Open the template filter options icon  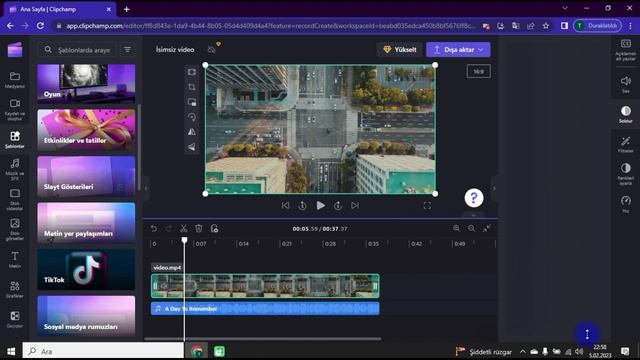pos(128,49)
